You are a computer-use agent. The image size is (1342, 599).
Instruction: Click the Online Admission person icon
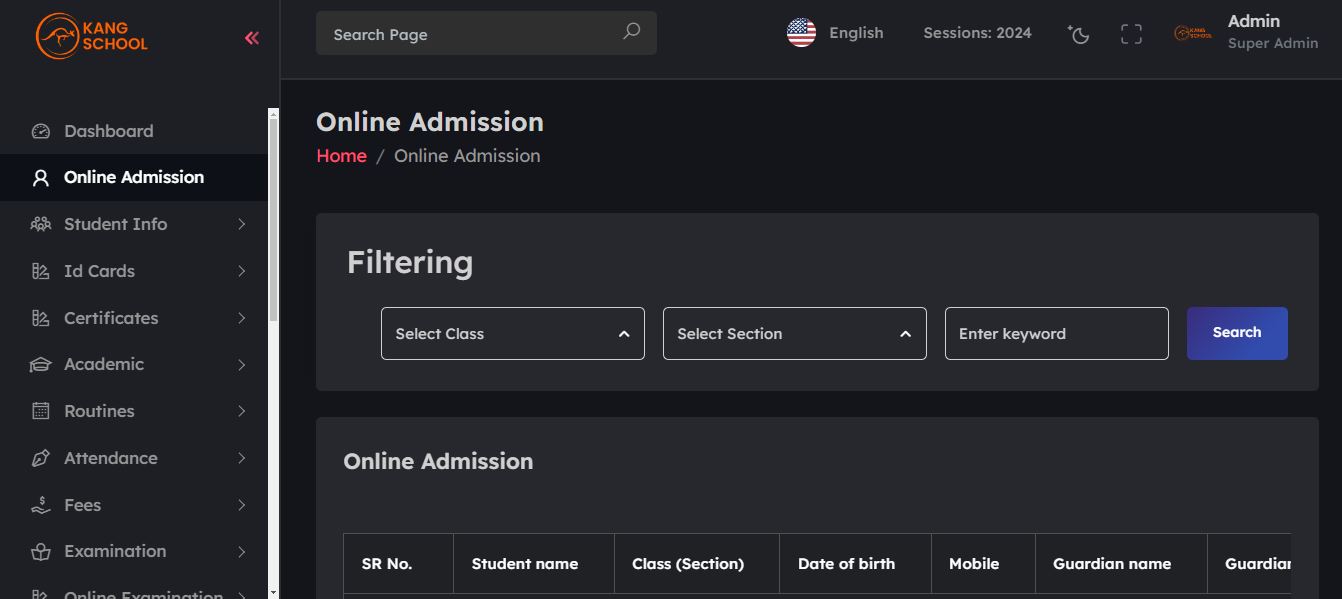41,178
